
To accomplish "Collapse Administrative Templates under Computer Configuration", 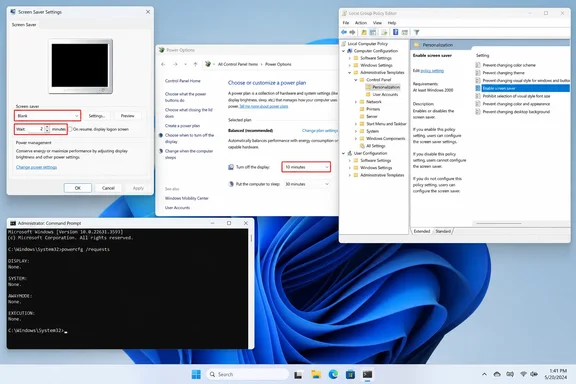I will click(x=350, y=73).
